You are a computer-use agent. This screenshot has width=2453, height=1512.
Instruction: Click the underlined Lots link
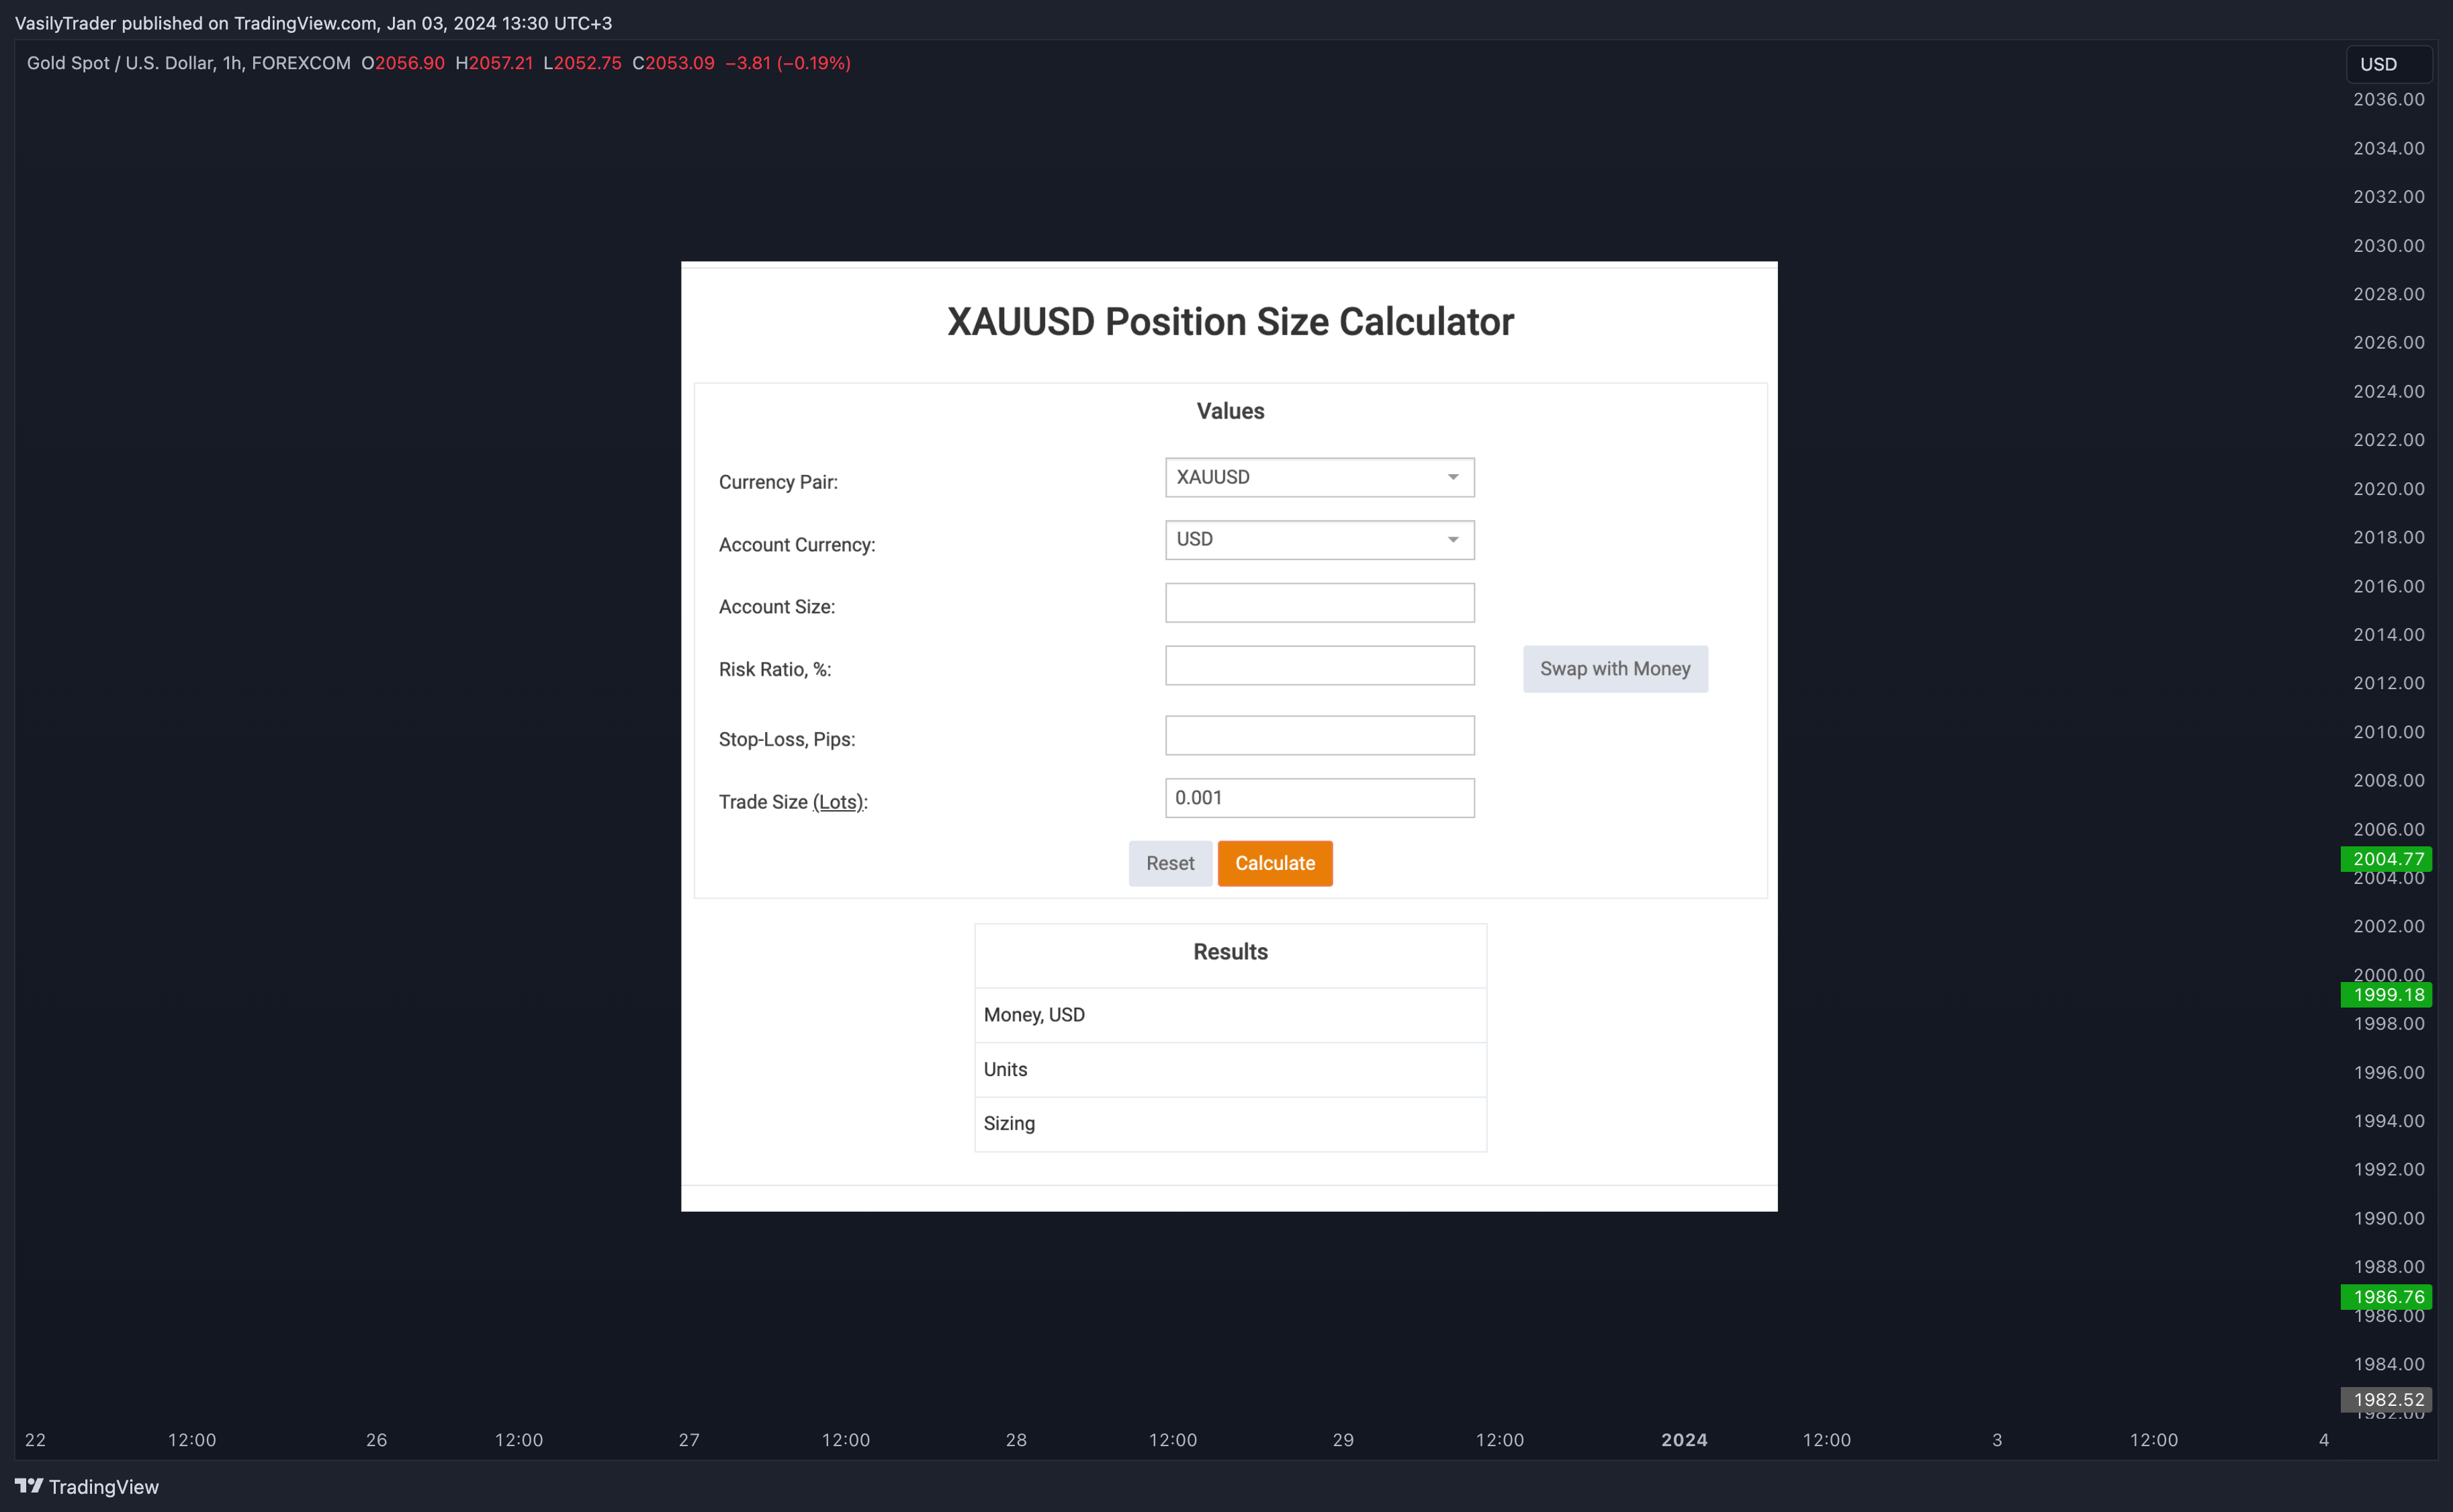point(838,802)
